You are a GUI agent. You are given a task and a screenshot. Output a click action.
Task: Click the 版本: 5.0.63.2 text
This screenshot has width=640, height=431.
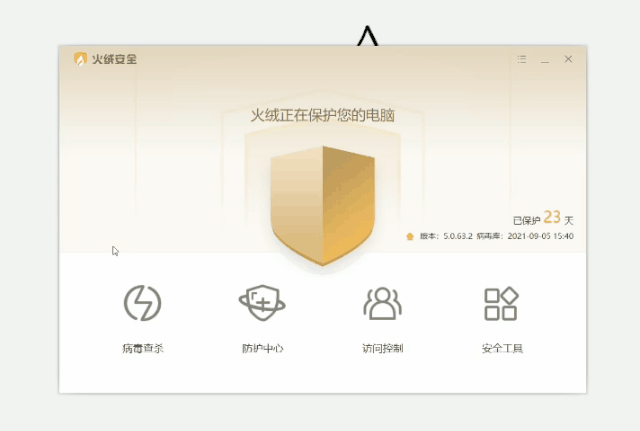coord(446,236)
